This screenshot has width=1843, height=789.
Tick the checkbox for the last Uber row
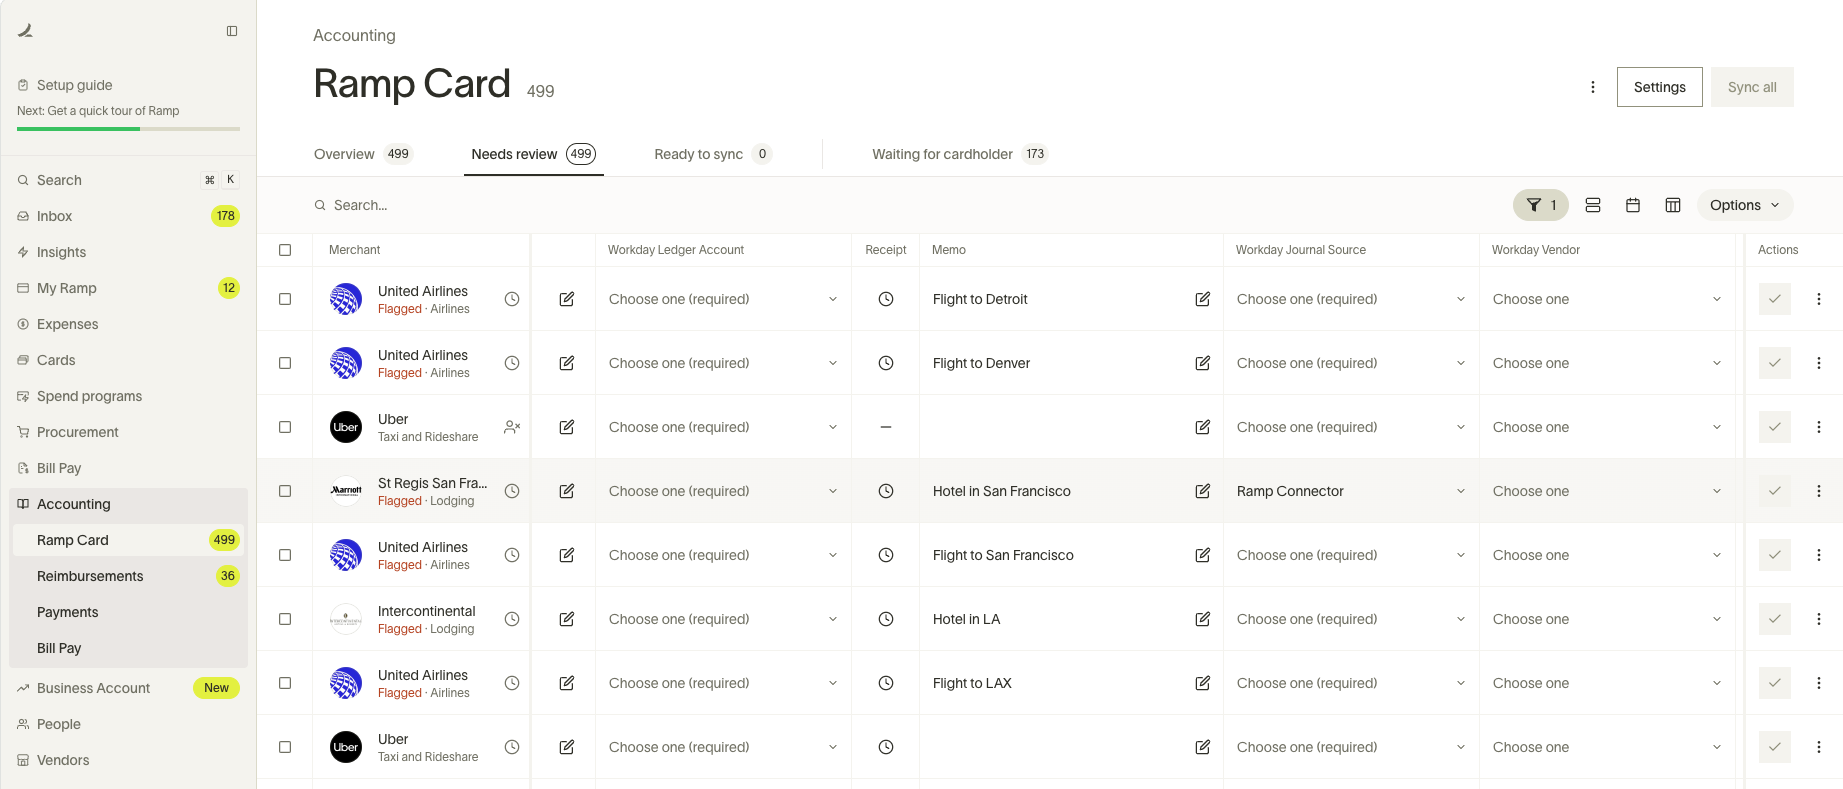(x=285, y=747)
